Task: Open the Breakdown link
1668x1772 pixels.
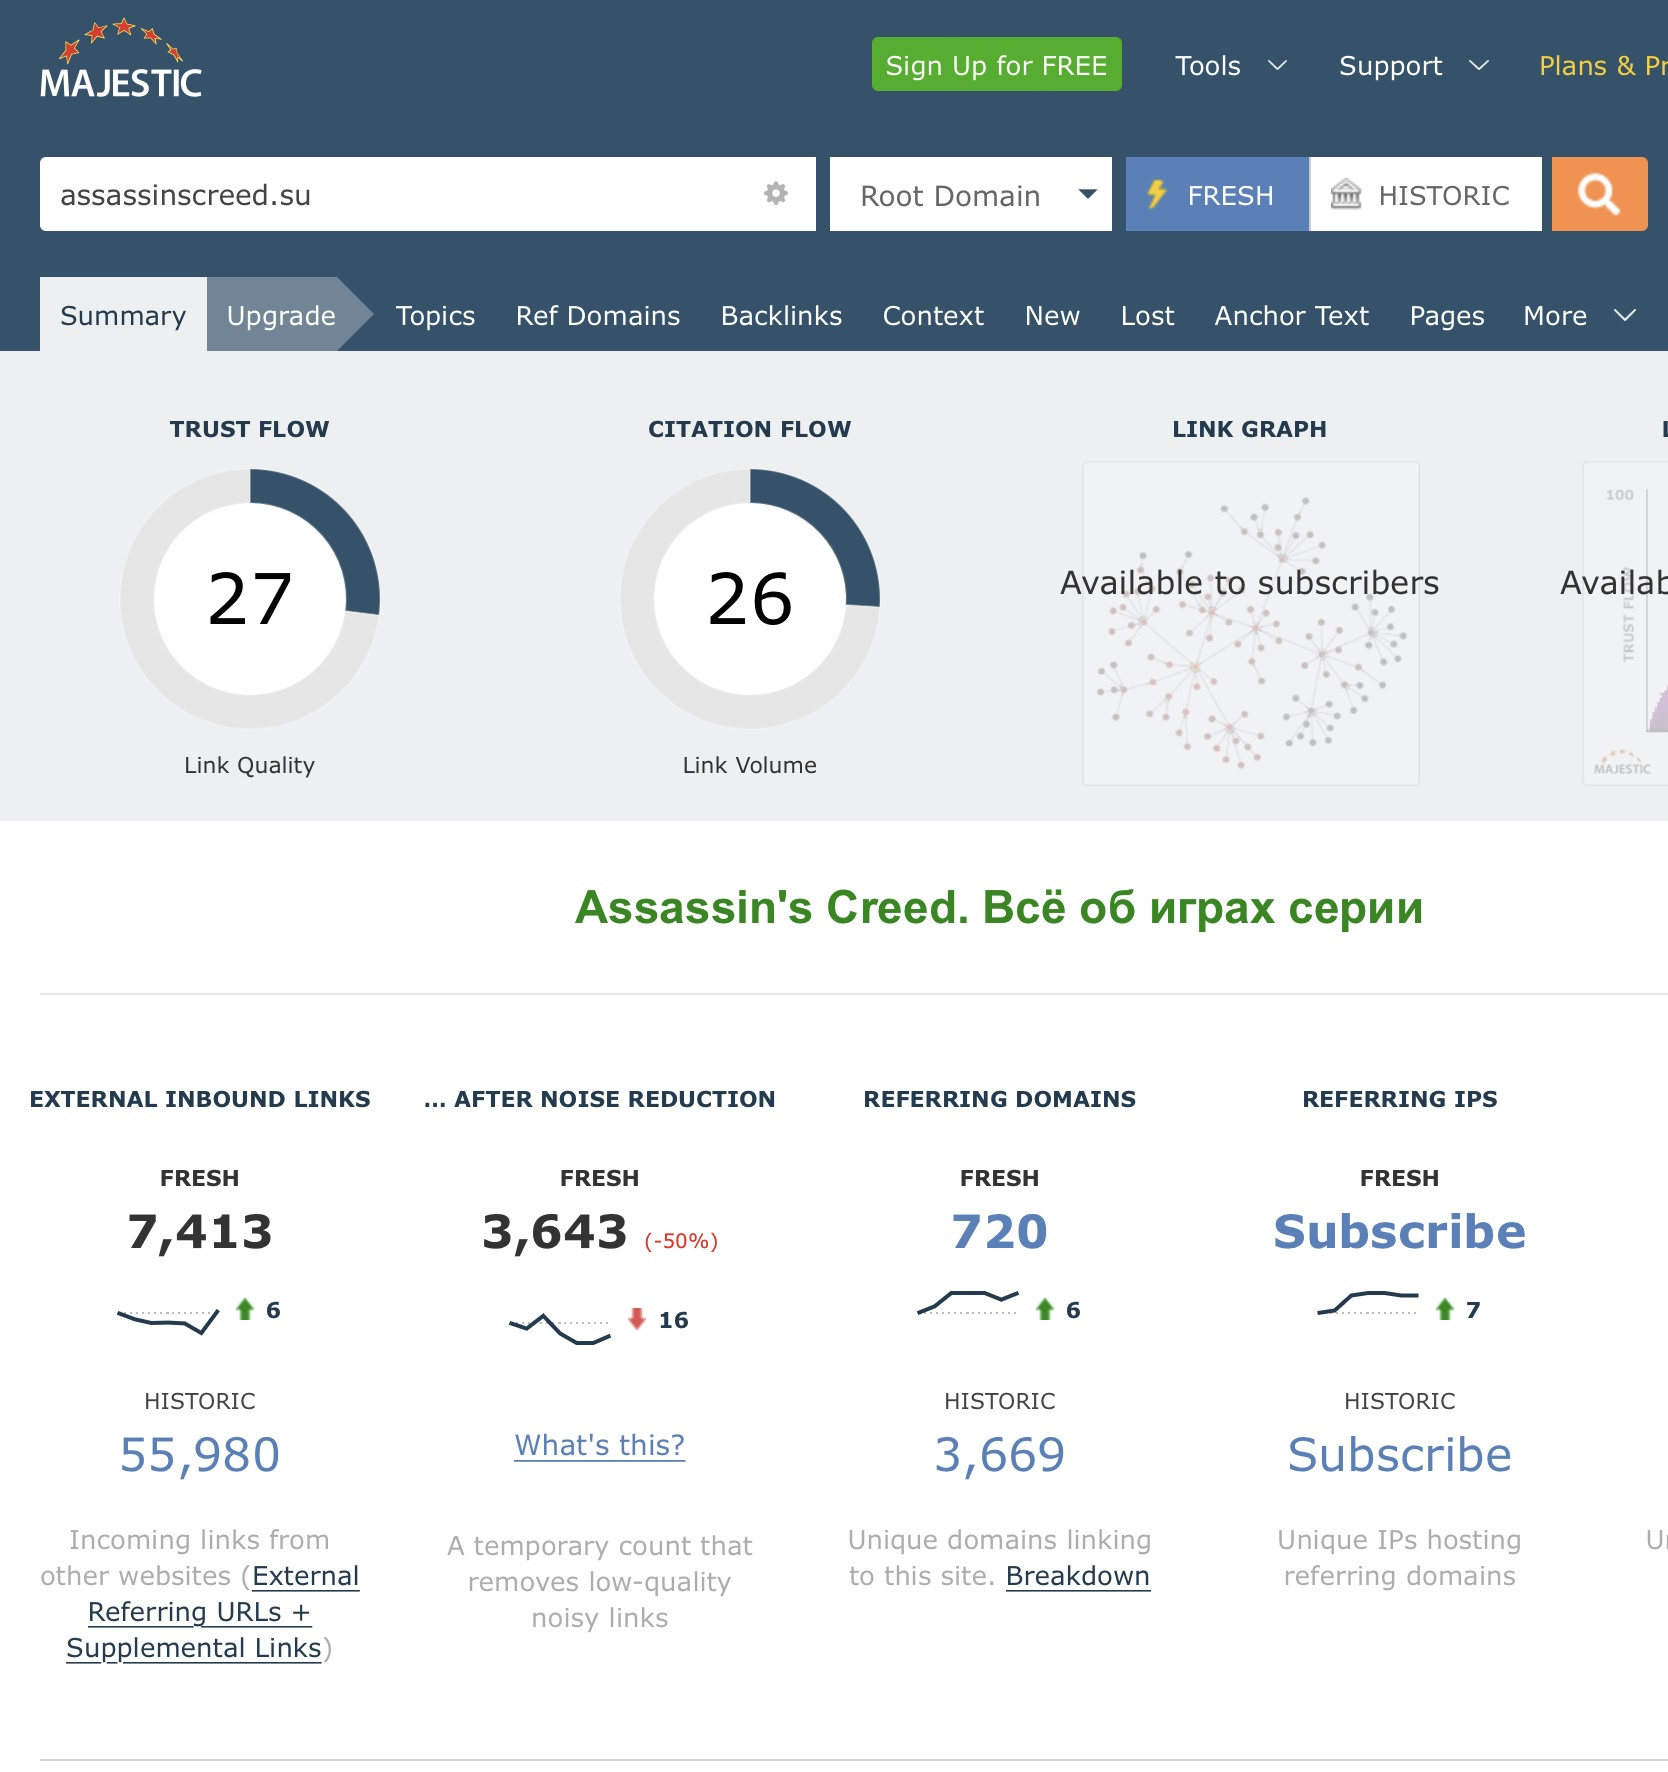Action: click(x=1078, y=1576)
